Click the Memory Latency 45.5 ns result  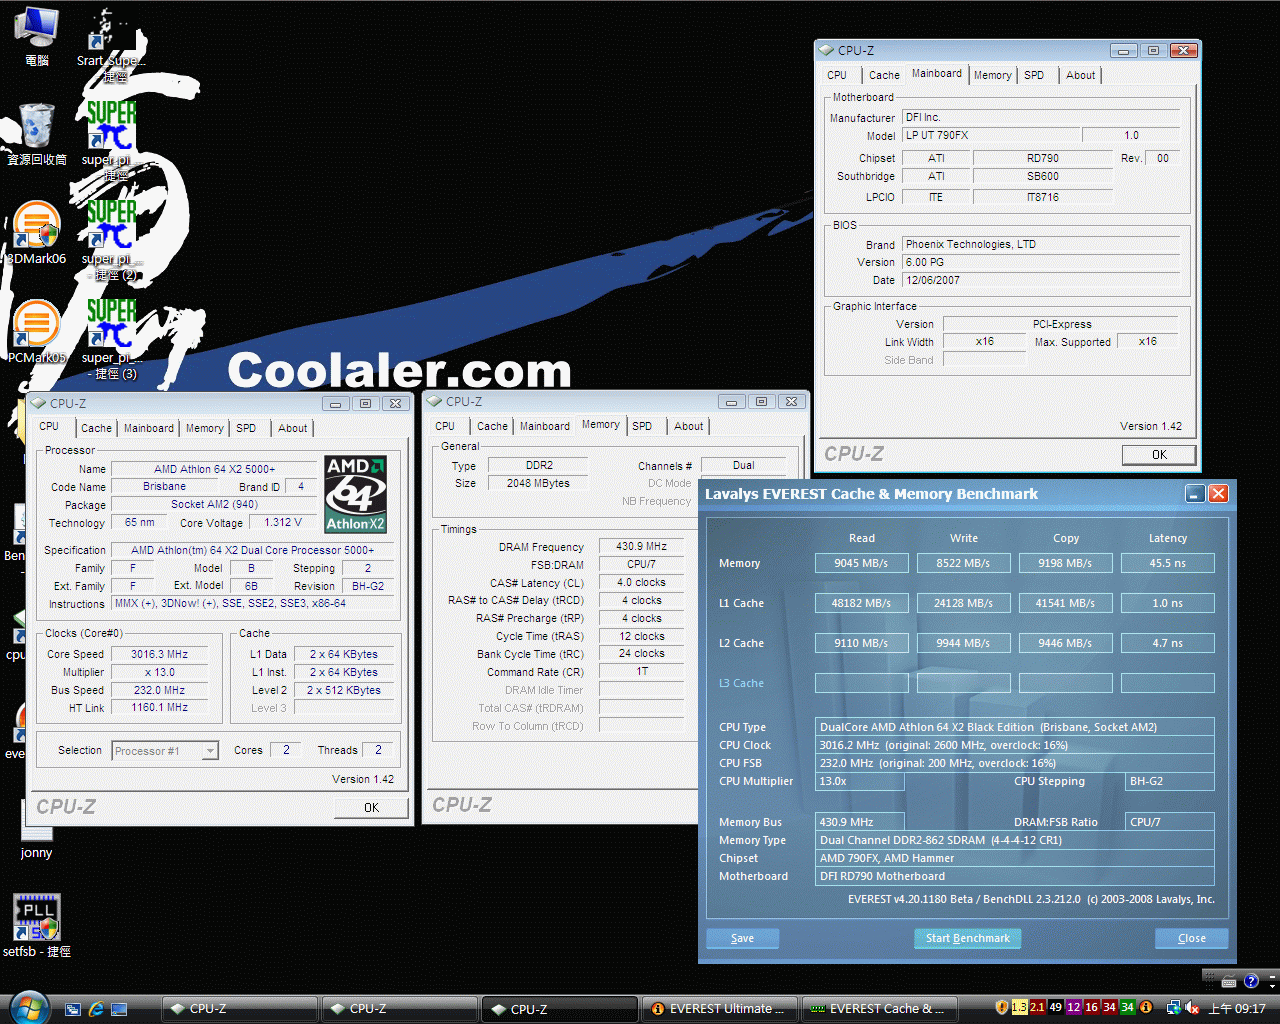click(1167, 563)
